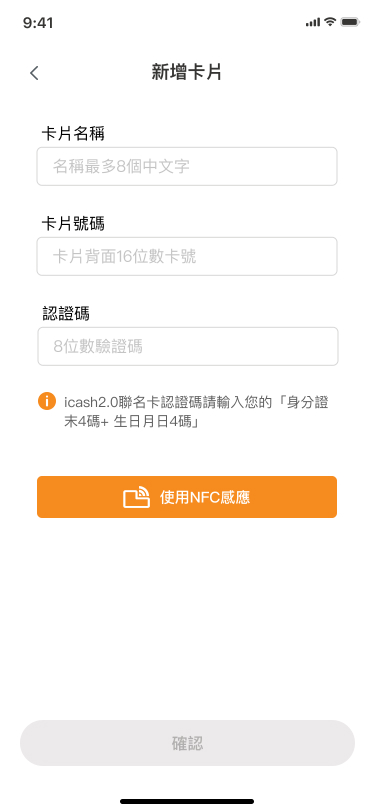Tap the home indicator bar at bottom
This screenshot has height=812, width=375.
click(187, 801)
